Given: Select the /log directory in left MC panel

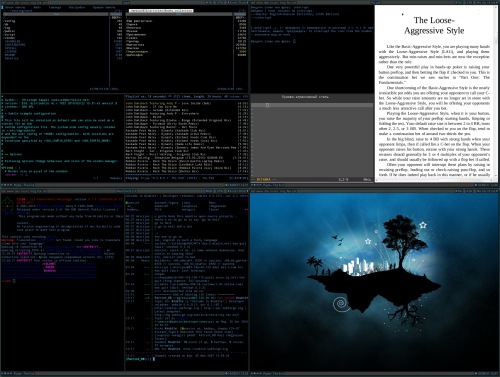Looking at the screenshot, I should pyautogui.click(x=7, y=28).
